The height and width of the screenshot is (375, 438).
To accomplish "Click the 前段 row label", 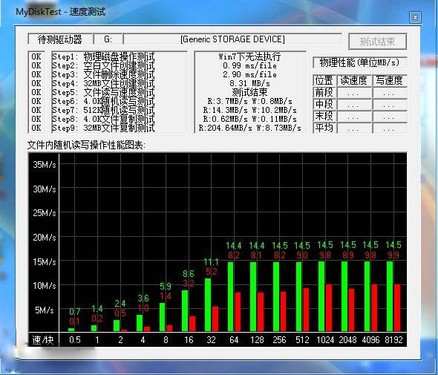I will pyautogui.click(x=324, y=92).
